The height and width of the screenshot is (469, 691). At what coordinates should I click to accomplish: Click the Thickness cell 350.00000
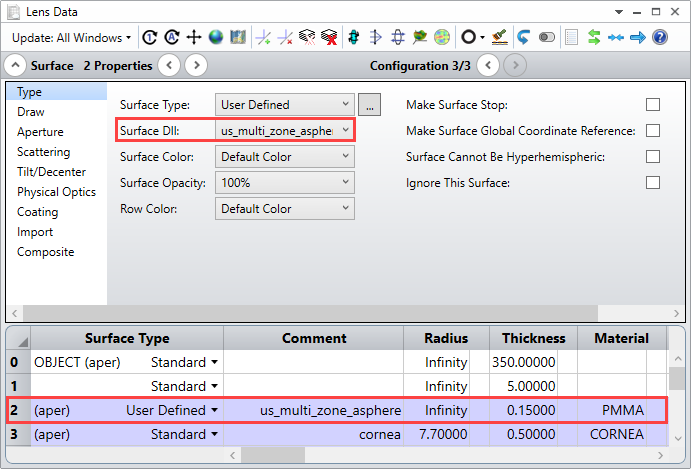pyautogui.click(x=523, y=362)
